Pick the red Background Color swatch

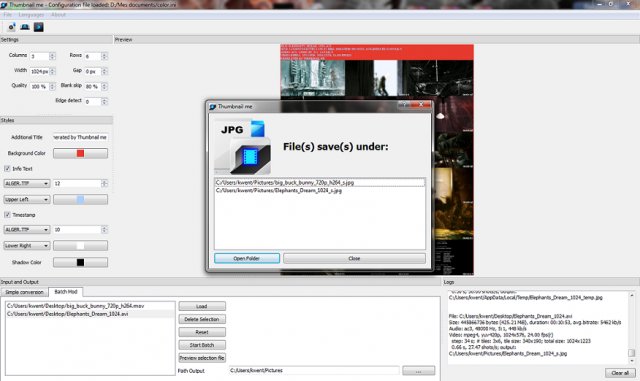pos(80,153)
